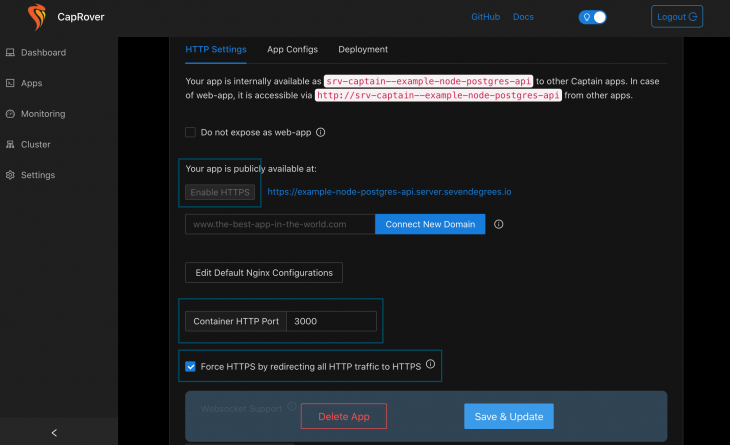The width and height of the screenshot is (730, 445).
Task: Focus the new domain input field
Action: (280, 224)
